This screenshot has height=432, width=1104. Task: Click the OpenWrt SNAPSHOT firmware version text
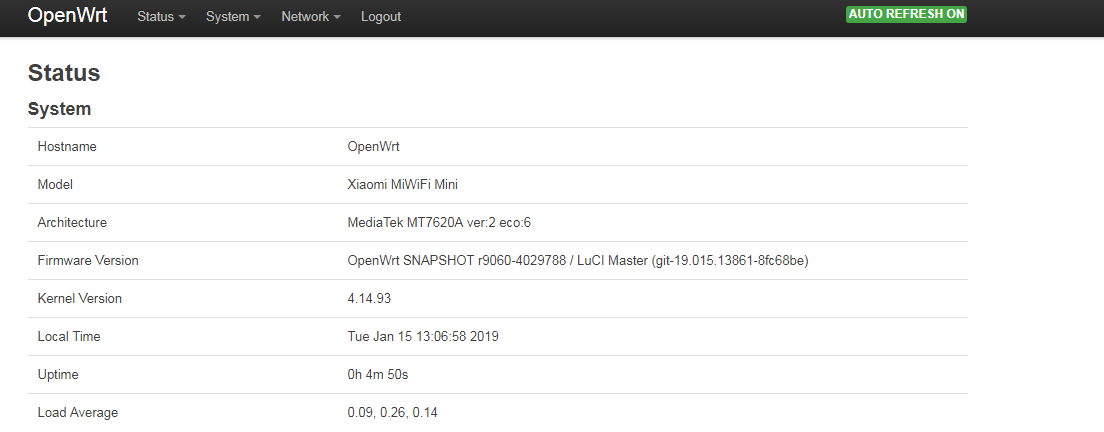(x=577, y=260)
